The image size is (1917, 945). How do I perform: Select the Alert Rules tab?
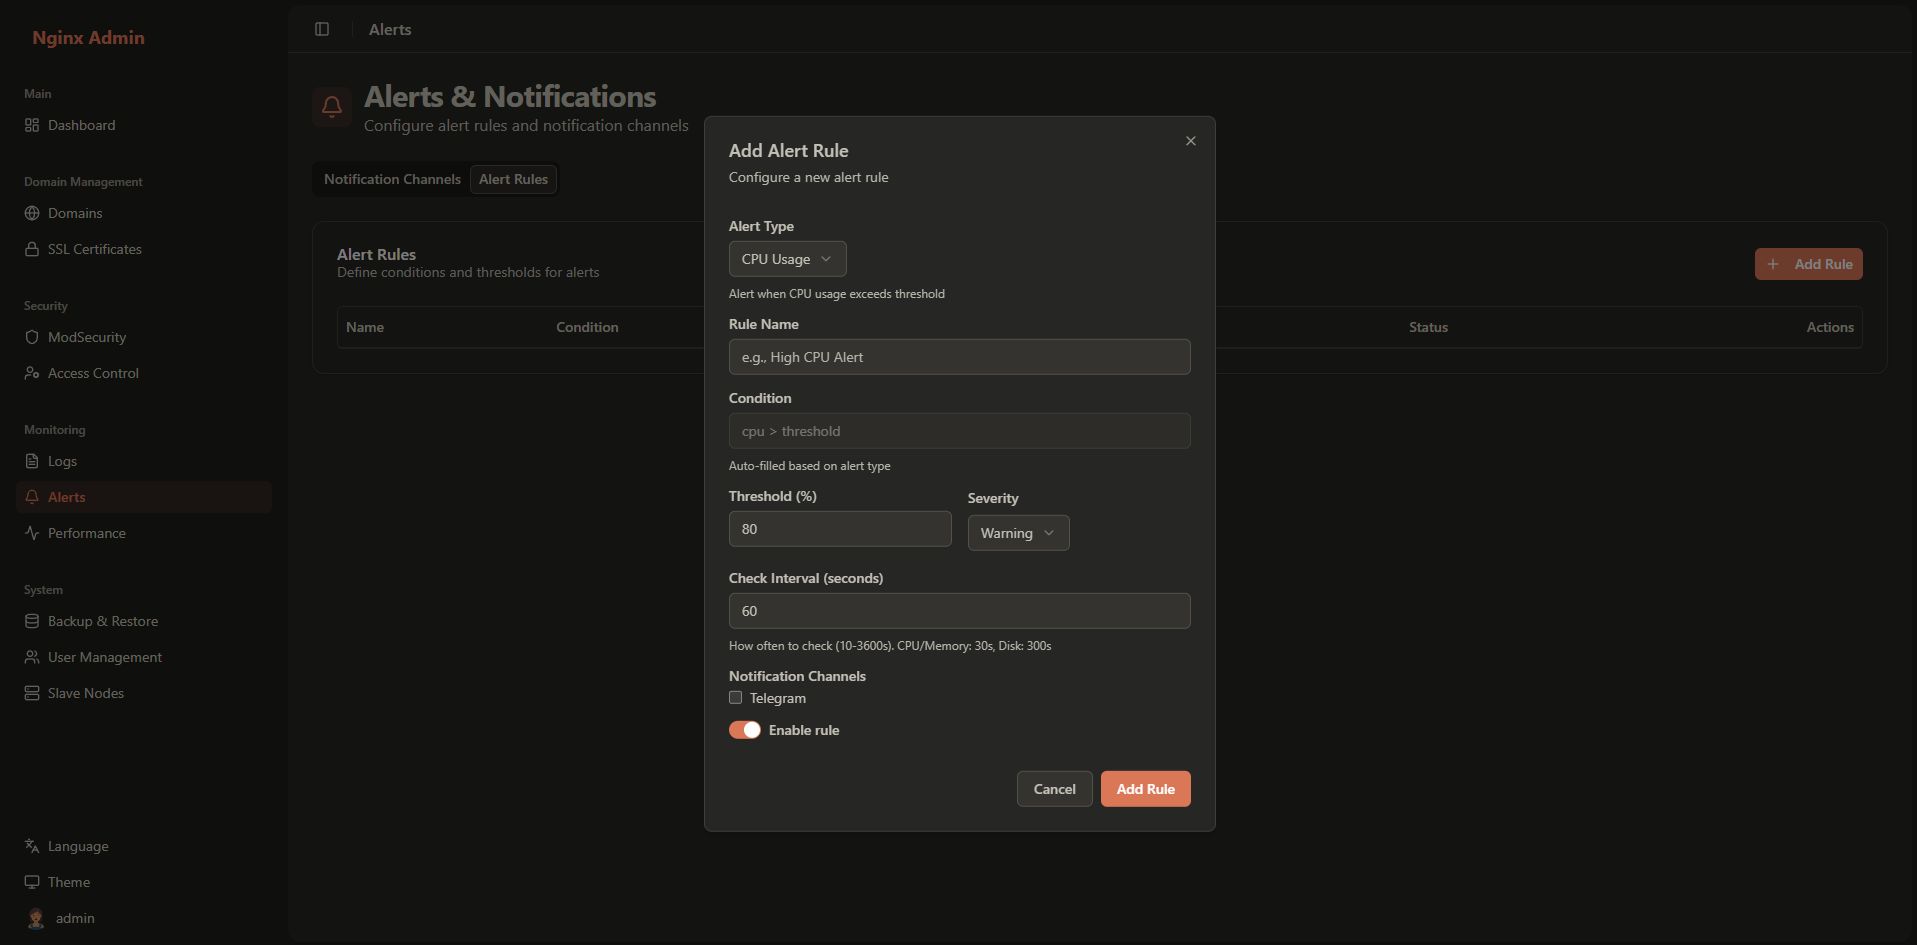click(513, 179)
